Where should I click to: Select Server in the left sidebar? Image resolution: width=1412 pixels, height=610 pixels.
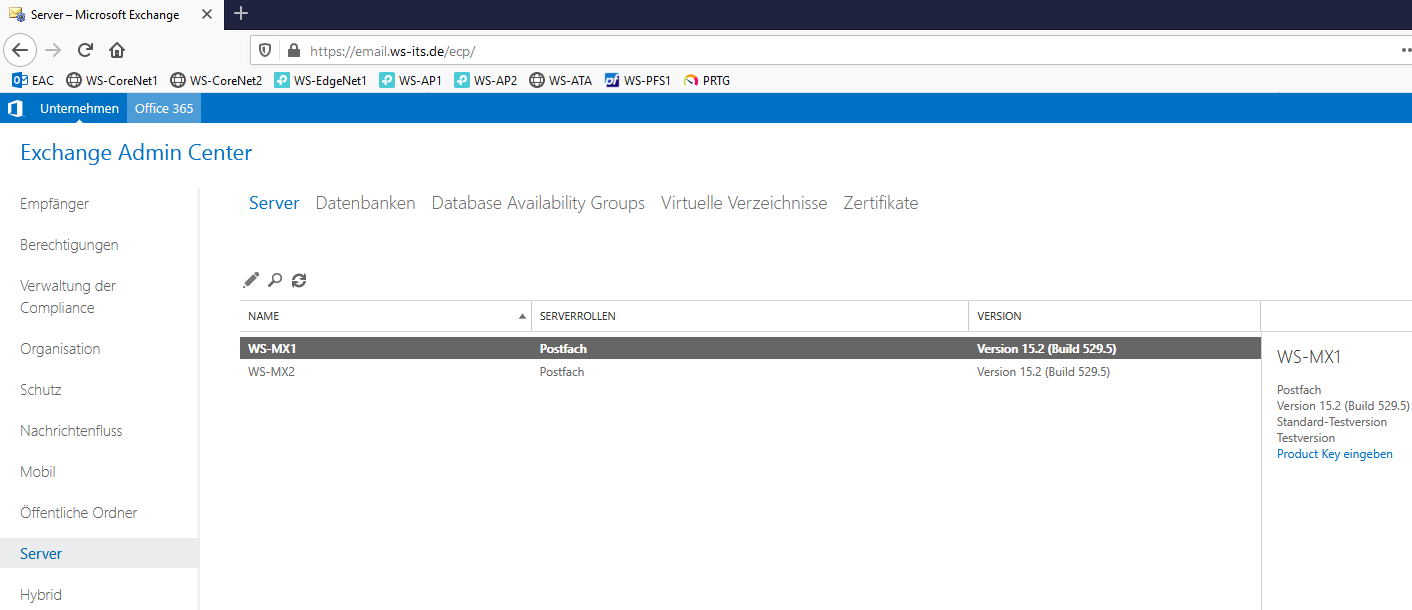click(x=99, y=554)
